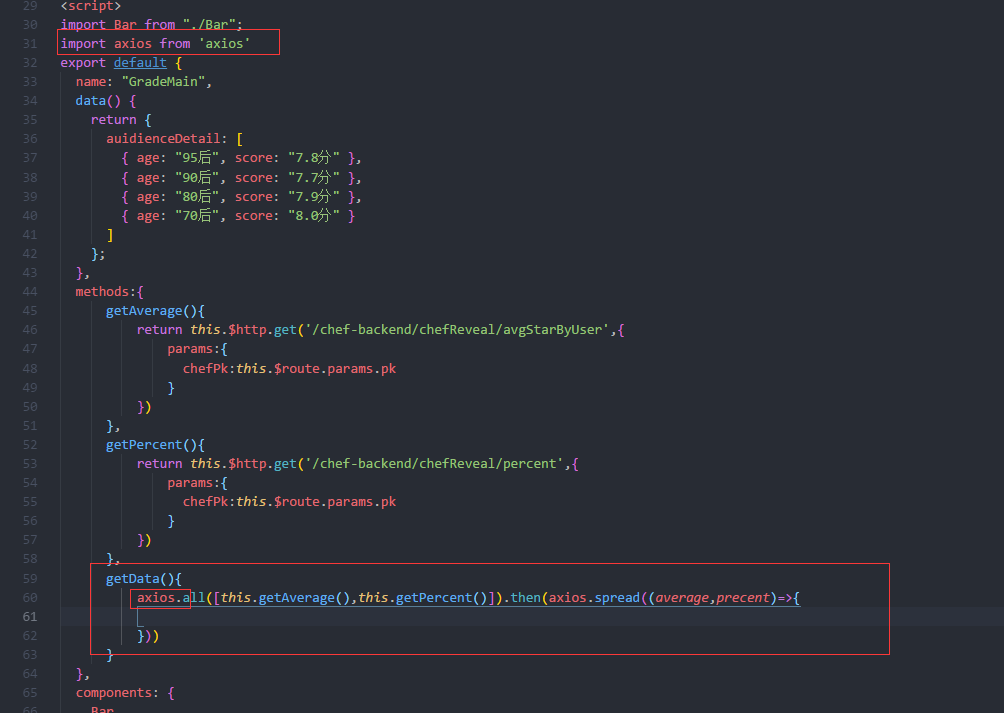Click 'chefPk' on line 48
The image size is (1004, 713).
(205, 369)
